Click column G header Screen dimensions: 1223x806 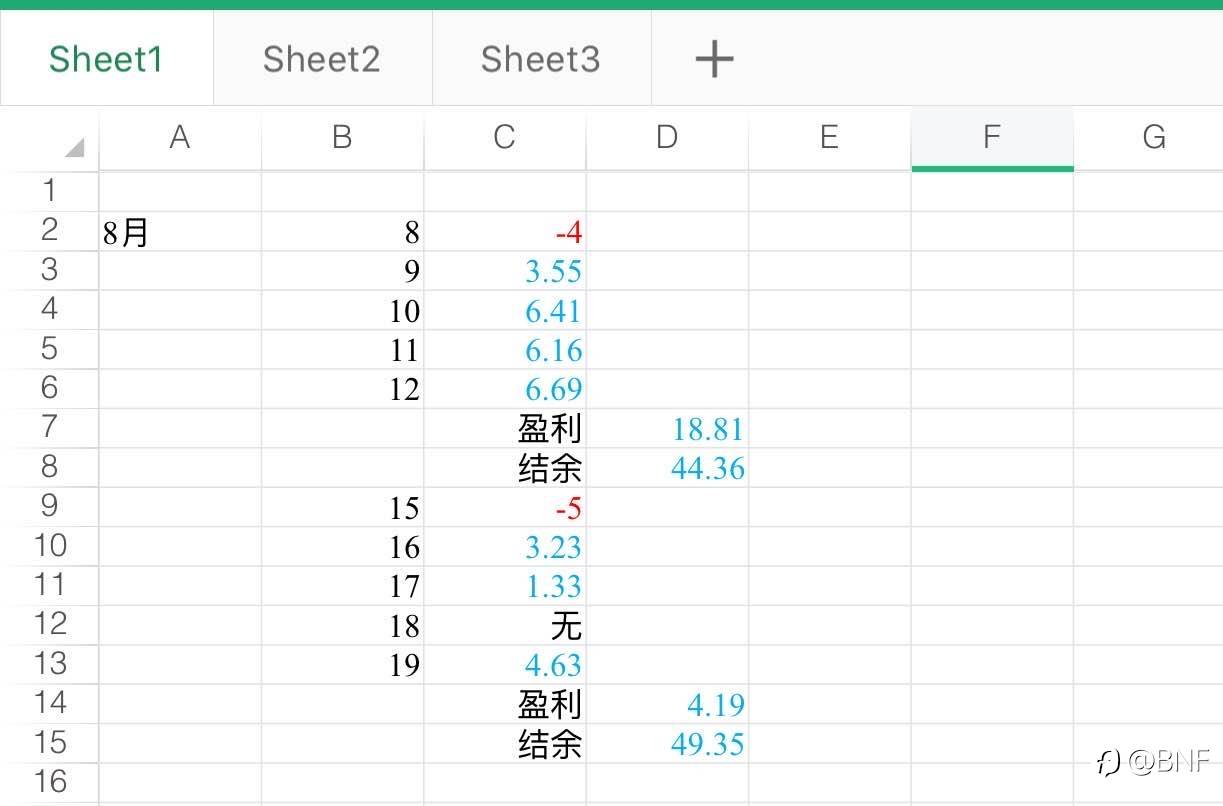pos(1153,138)
